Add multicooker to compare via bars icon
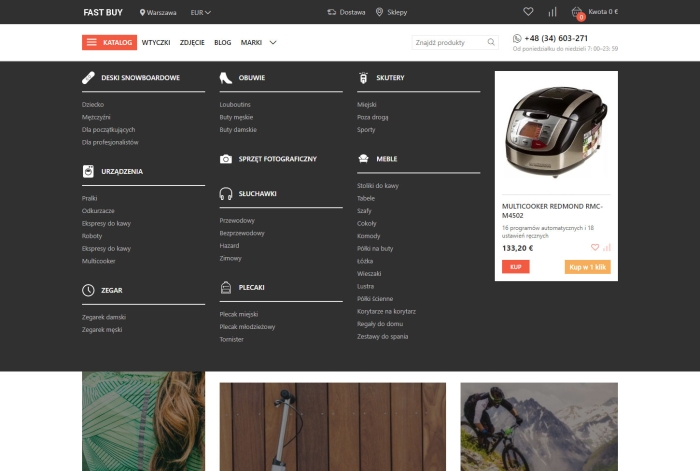This screenshot has height=471, width=700. point(607,247)
